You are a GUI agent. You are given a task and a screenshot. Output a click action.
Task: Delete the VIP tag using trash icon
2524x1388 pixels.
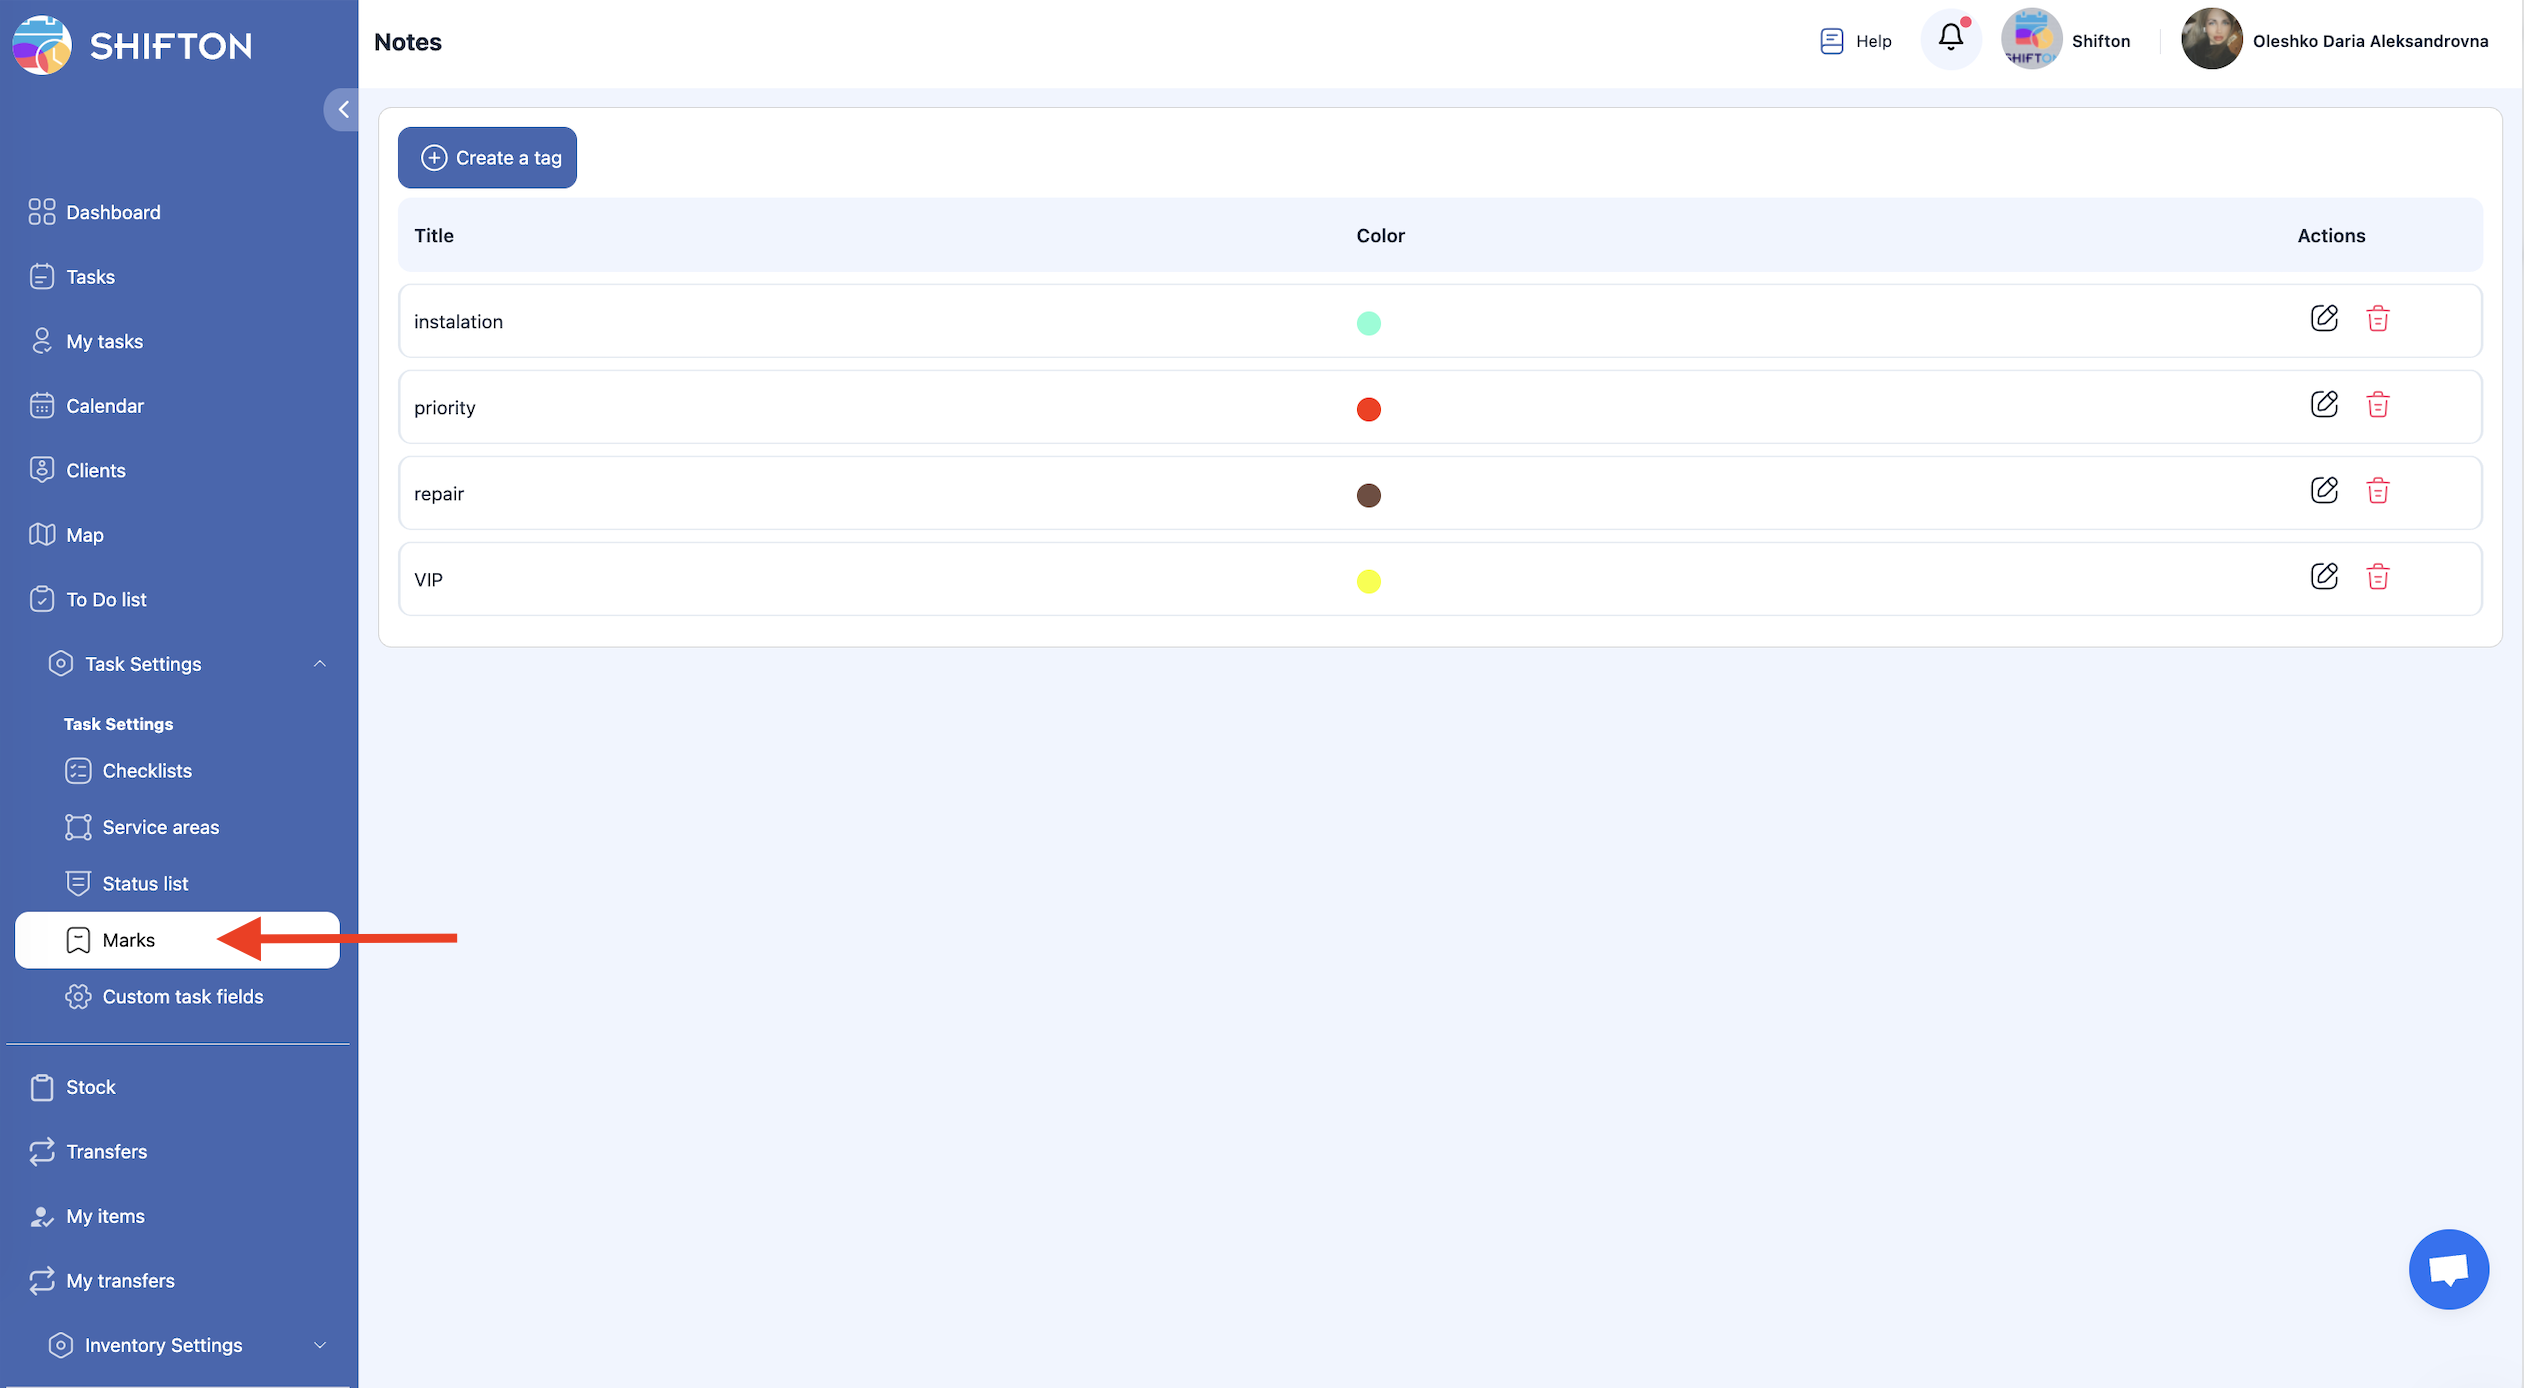pyautogui.click(x=2377, y=577)
